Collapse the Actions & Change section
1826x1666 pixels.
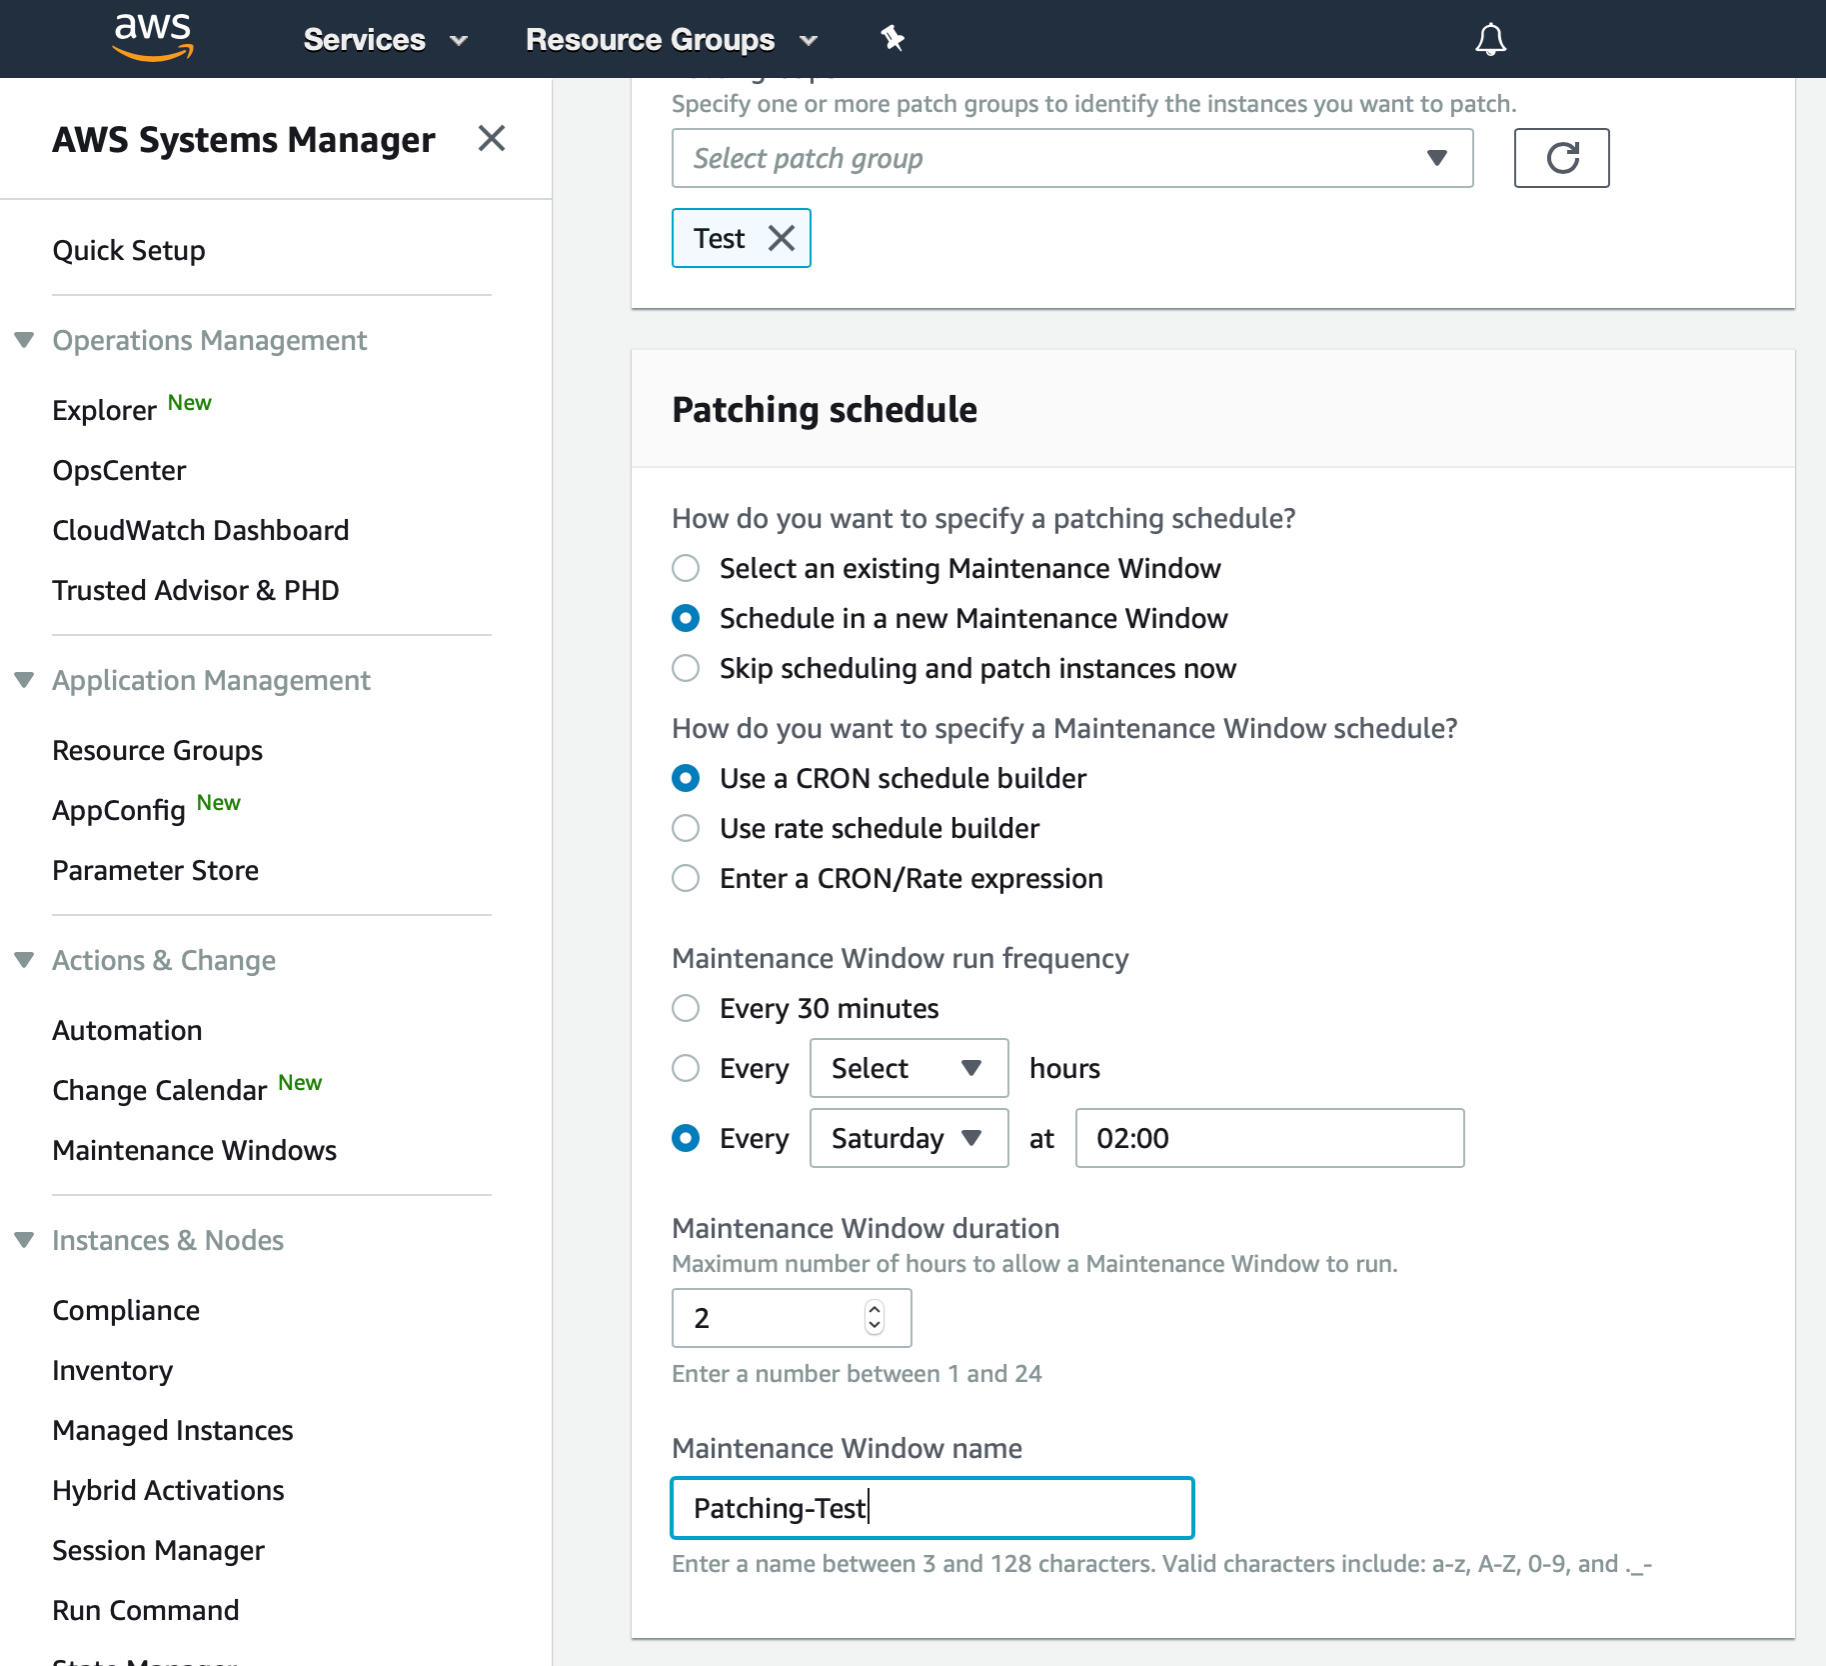[x=24, y=959]
